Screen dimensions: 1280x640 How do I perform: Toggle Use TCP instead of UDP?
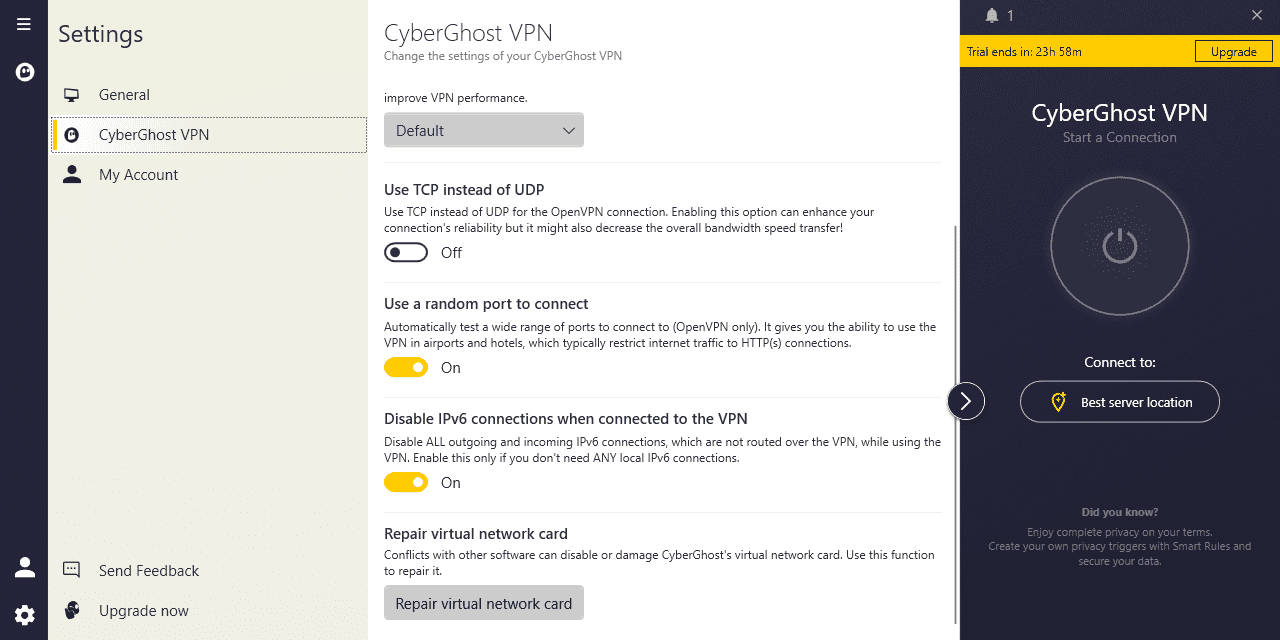click(x=406, y=253)
